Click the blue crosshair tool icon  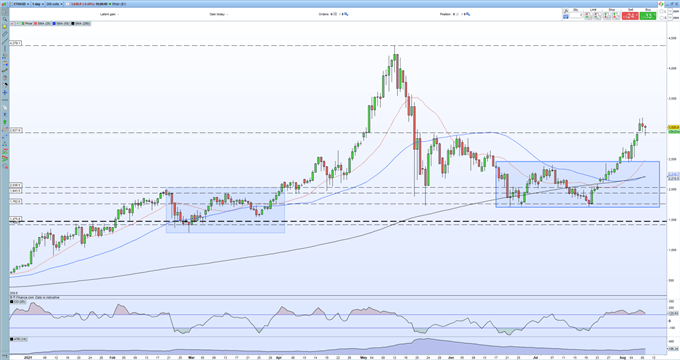5,92
